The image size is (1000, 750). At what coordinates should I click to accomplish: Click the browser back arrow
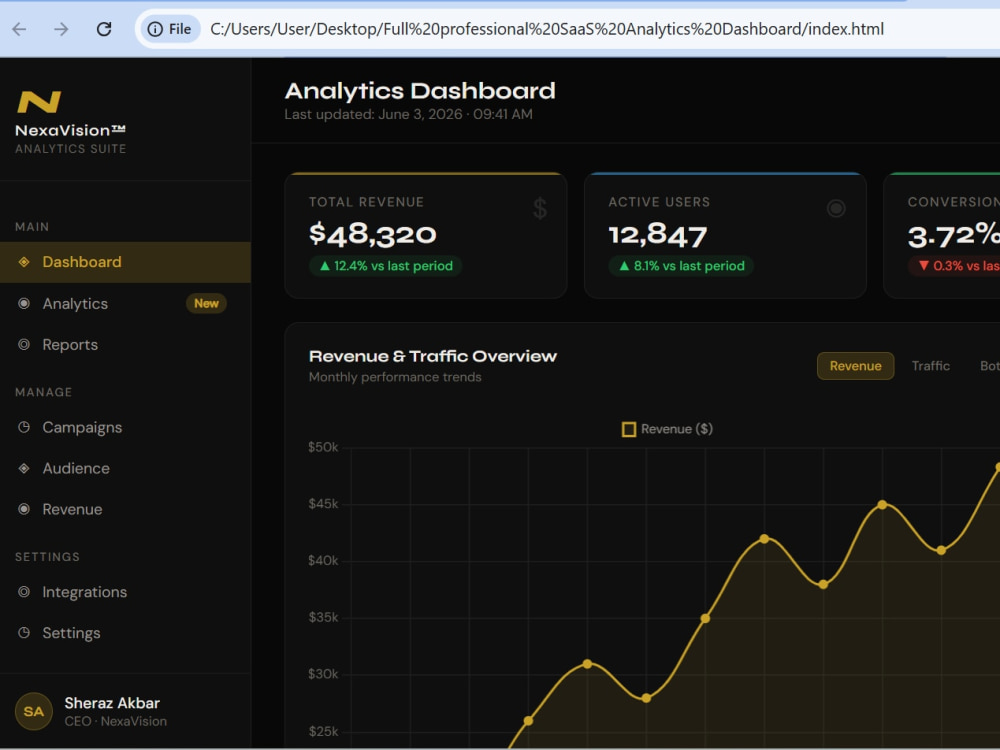pyautogui.click(x=20, y=29)
